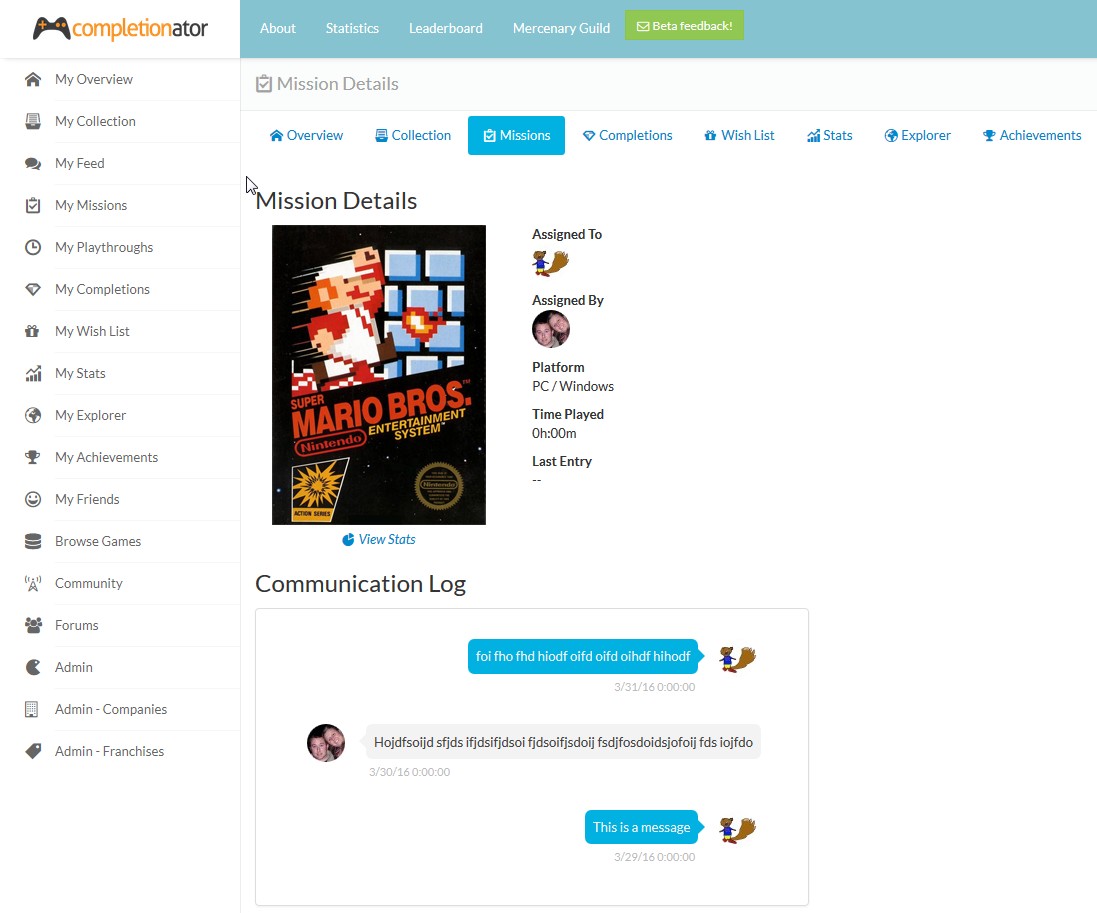Click the Beta feedback! button
This screenshot has width=1097, height=913.
[x=684, y=26]
